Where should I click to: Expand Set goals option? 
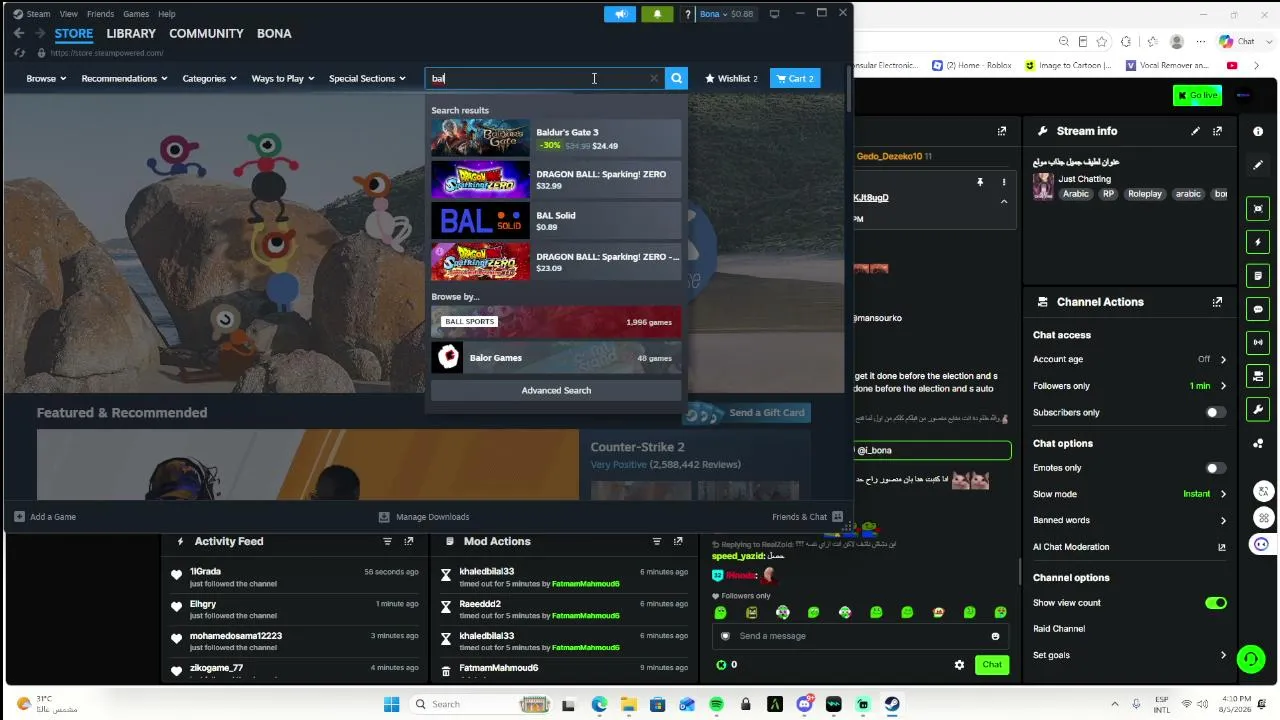pyautogui.click(x=1222, y=655)
